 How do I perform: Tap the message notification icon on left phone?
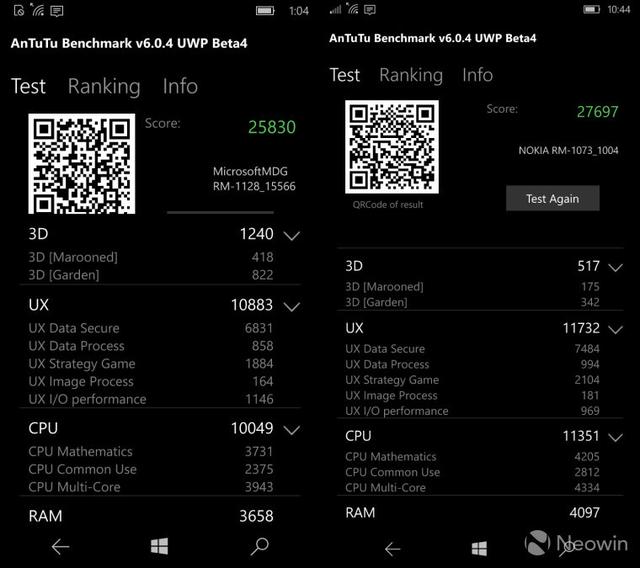pos(56,11)
